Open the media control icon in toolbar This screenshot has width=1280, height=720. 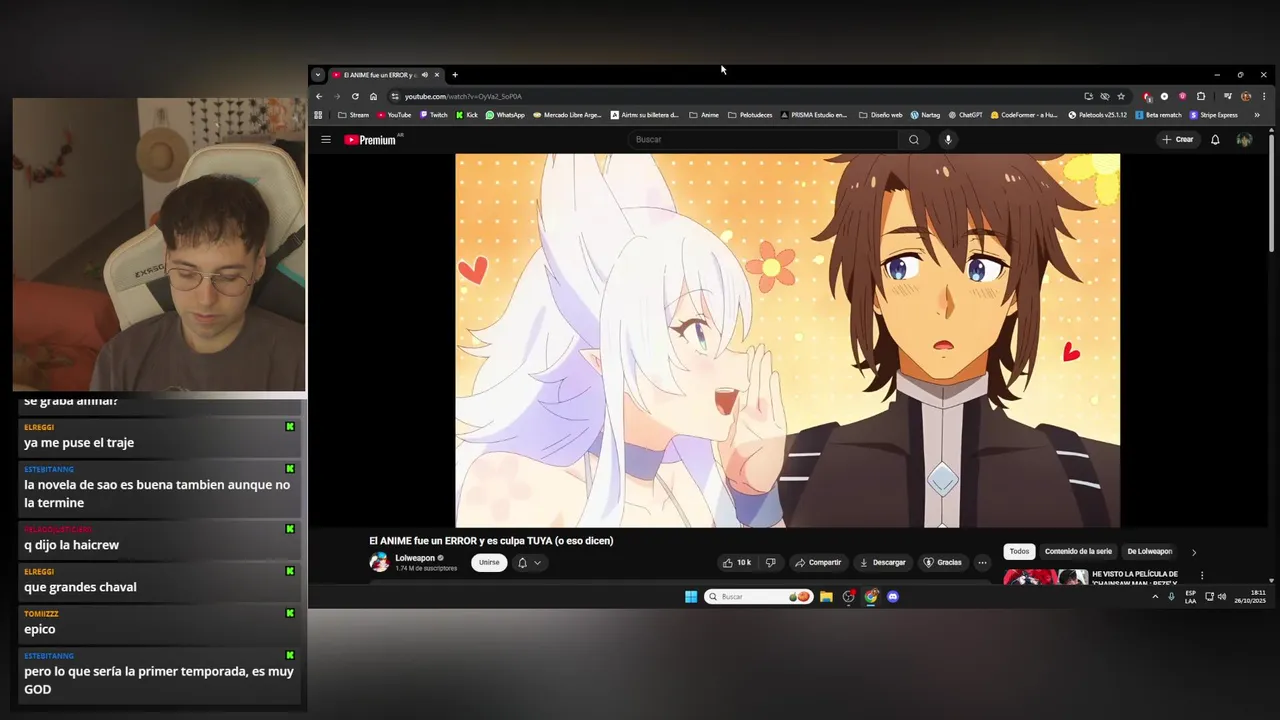1229,96
